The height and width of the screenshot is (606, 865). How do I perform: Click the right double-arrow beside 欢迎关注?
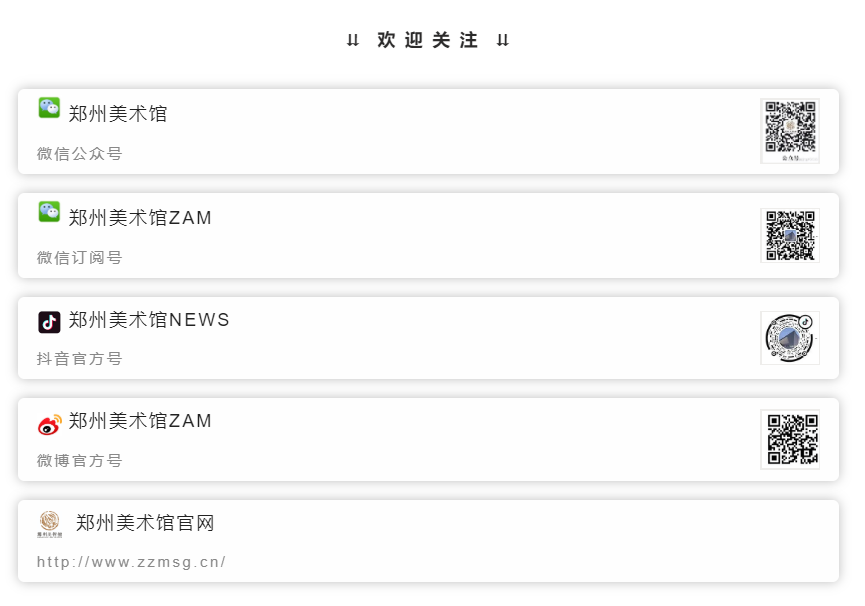click(503, 41)
